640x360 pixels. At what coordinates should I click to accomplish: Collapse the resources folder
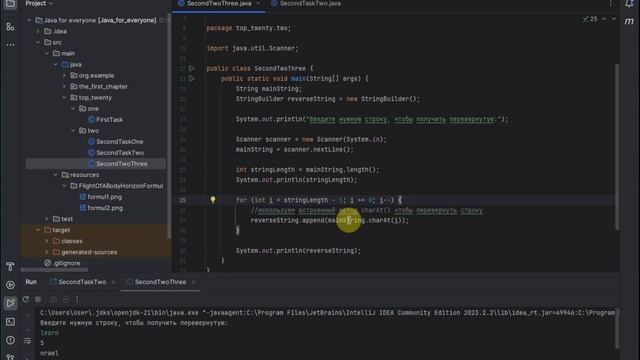coord(56,175)
